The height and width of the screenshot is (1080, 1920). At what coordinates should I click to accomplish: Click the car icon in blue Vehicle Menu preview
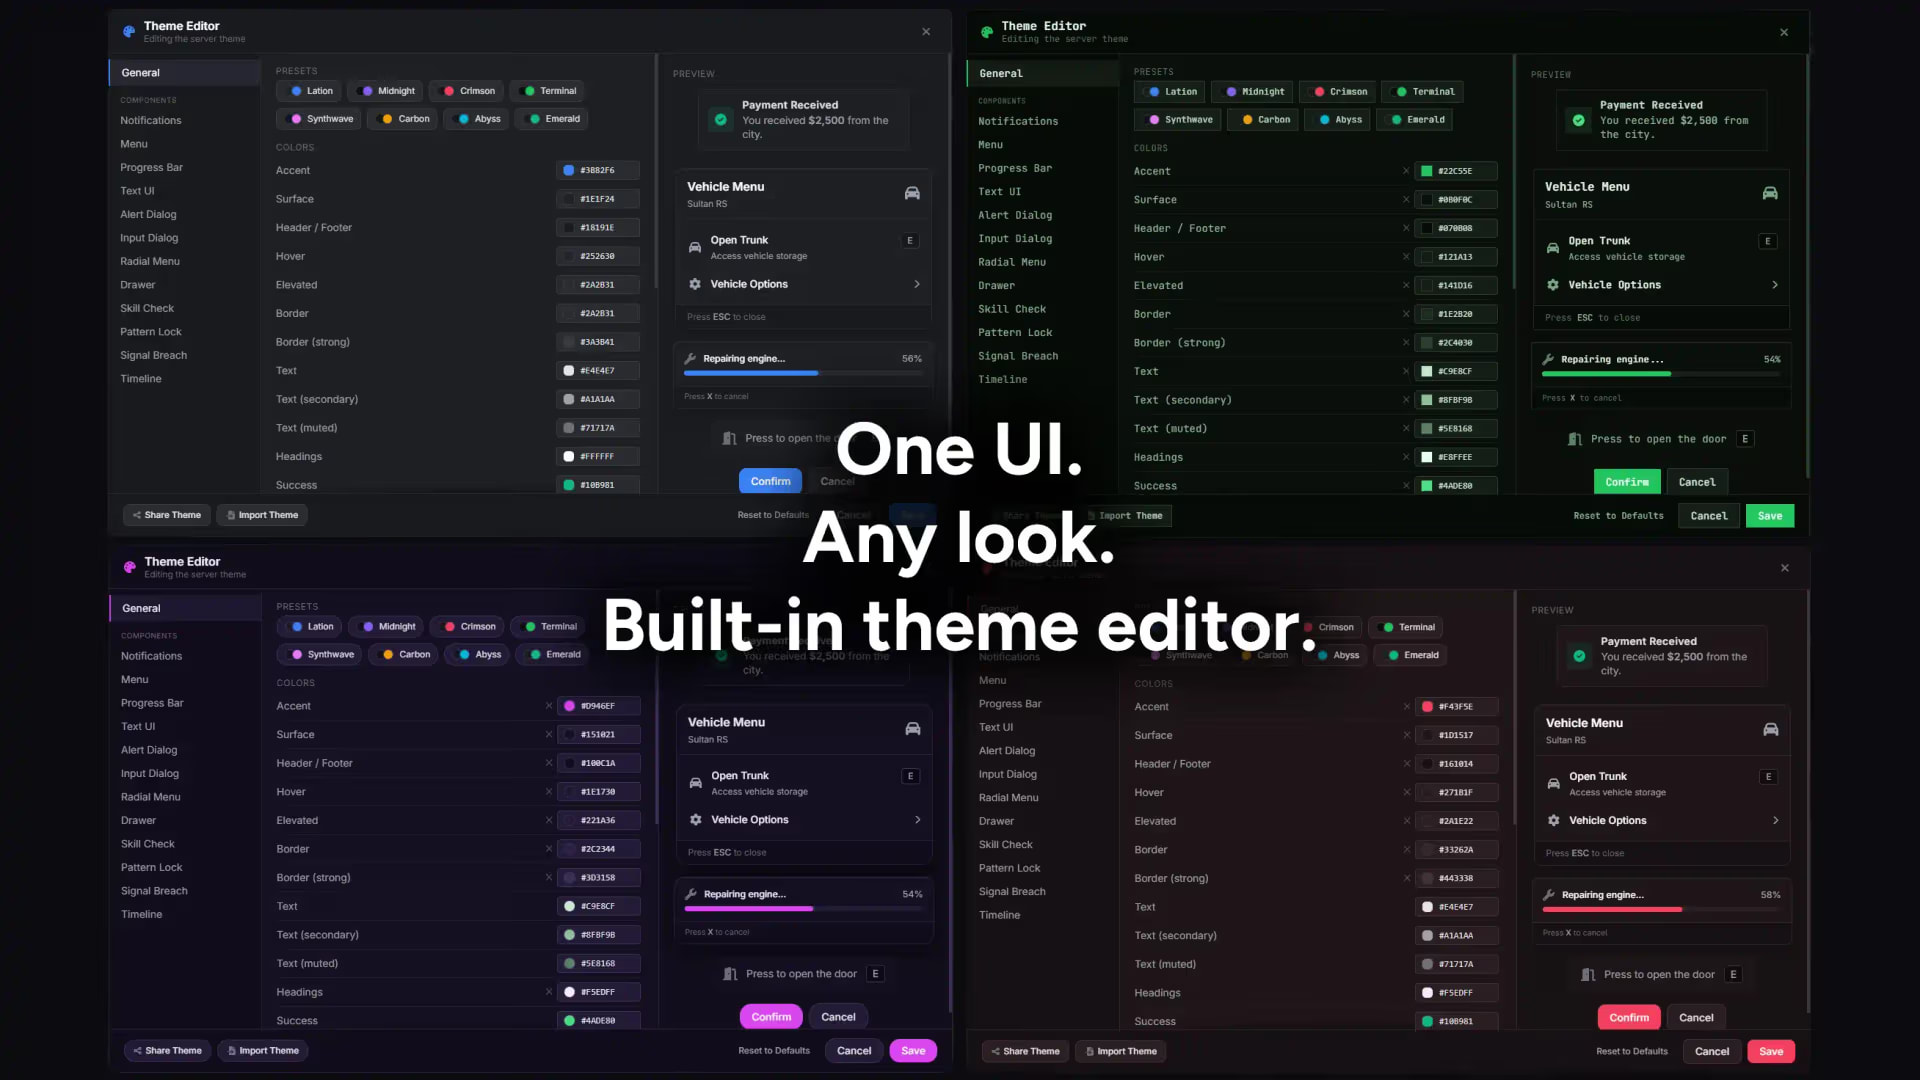click(x=912, y=193)
